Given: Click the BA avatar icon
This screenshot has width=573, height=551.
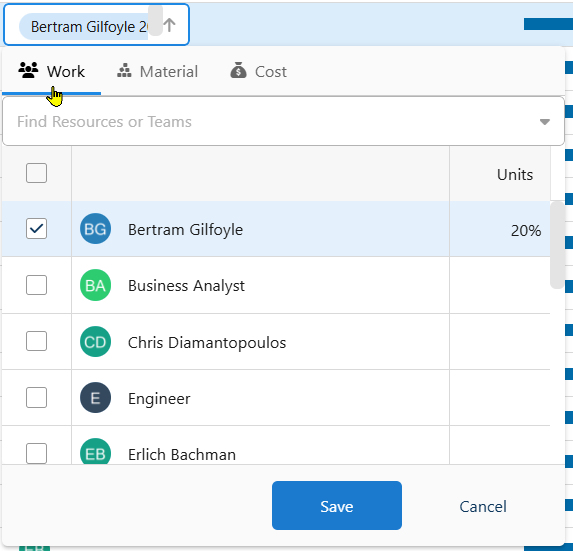Looking at the screenshot, I should click(x=95, y=285).
